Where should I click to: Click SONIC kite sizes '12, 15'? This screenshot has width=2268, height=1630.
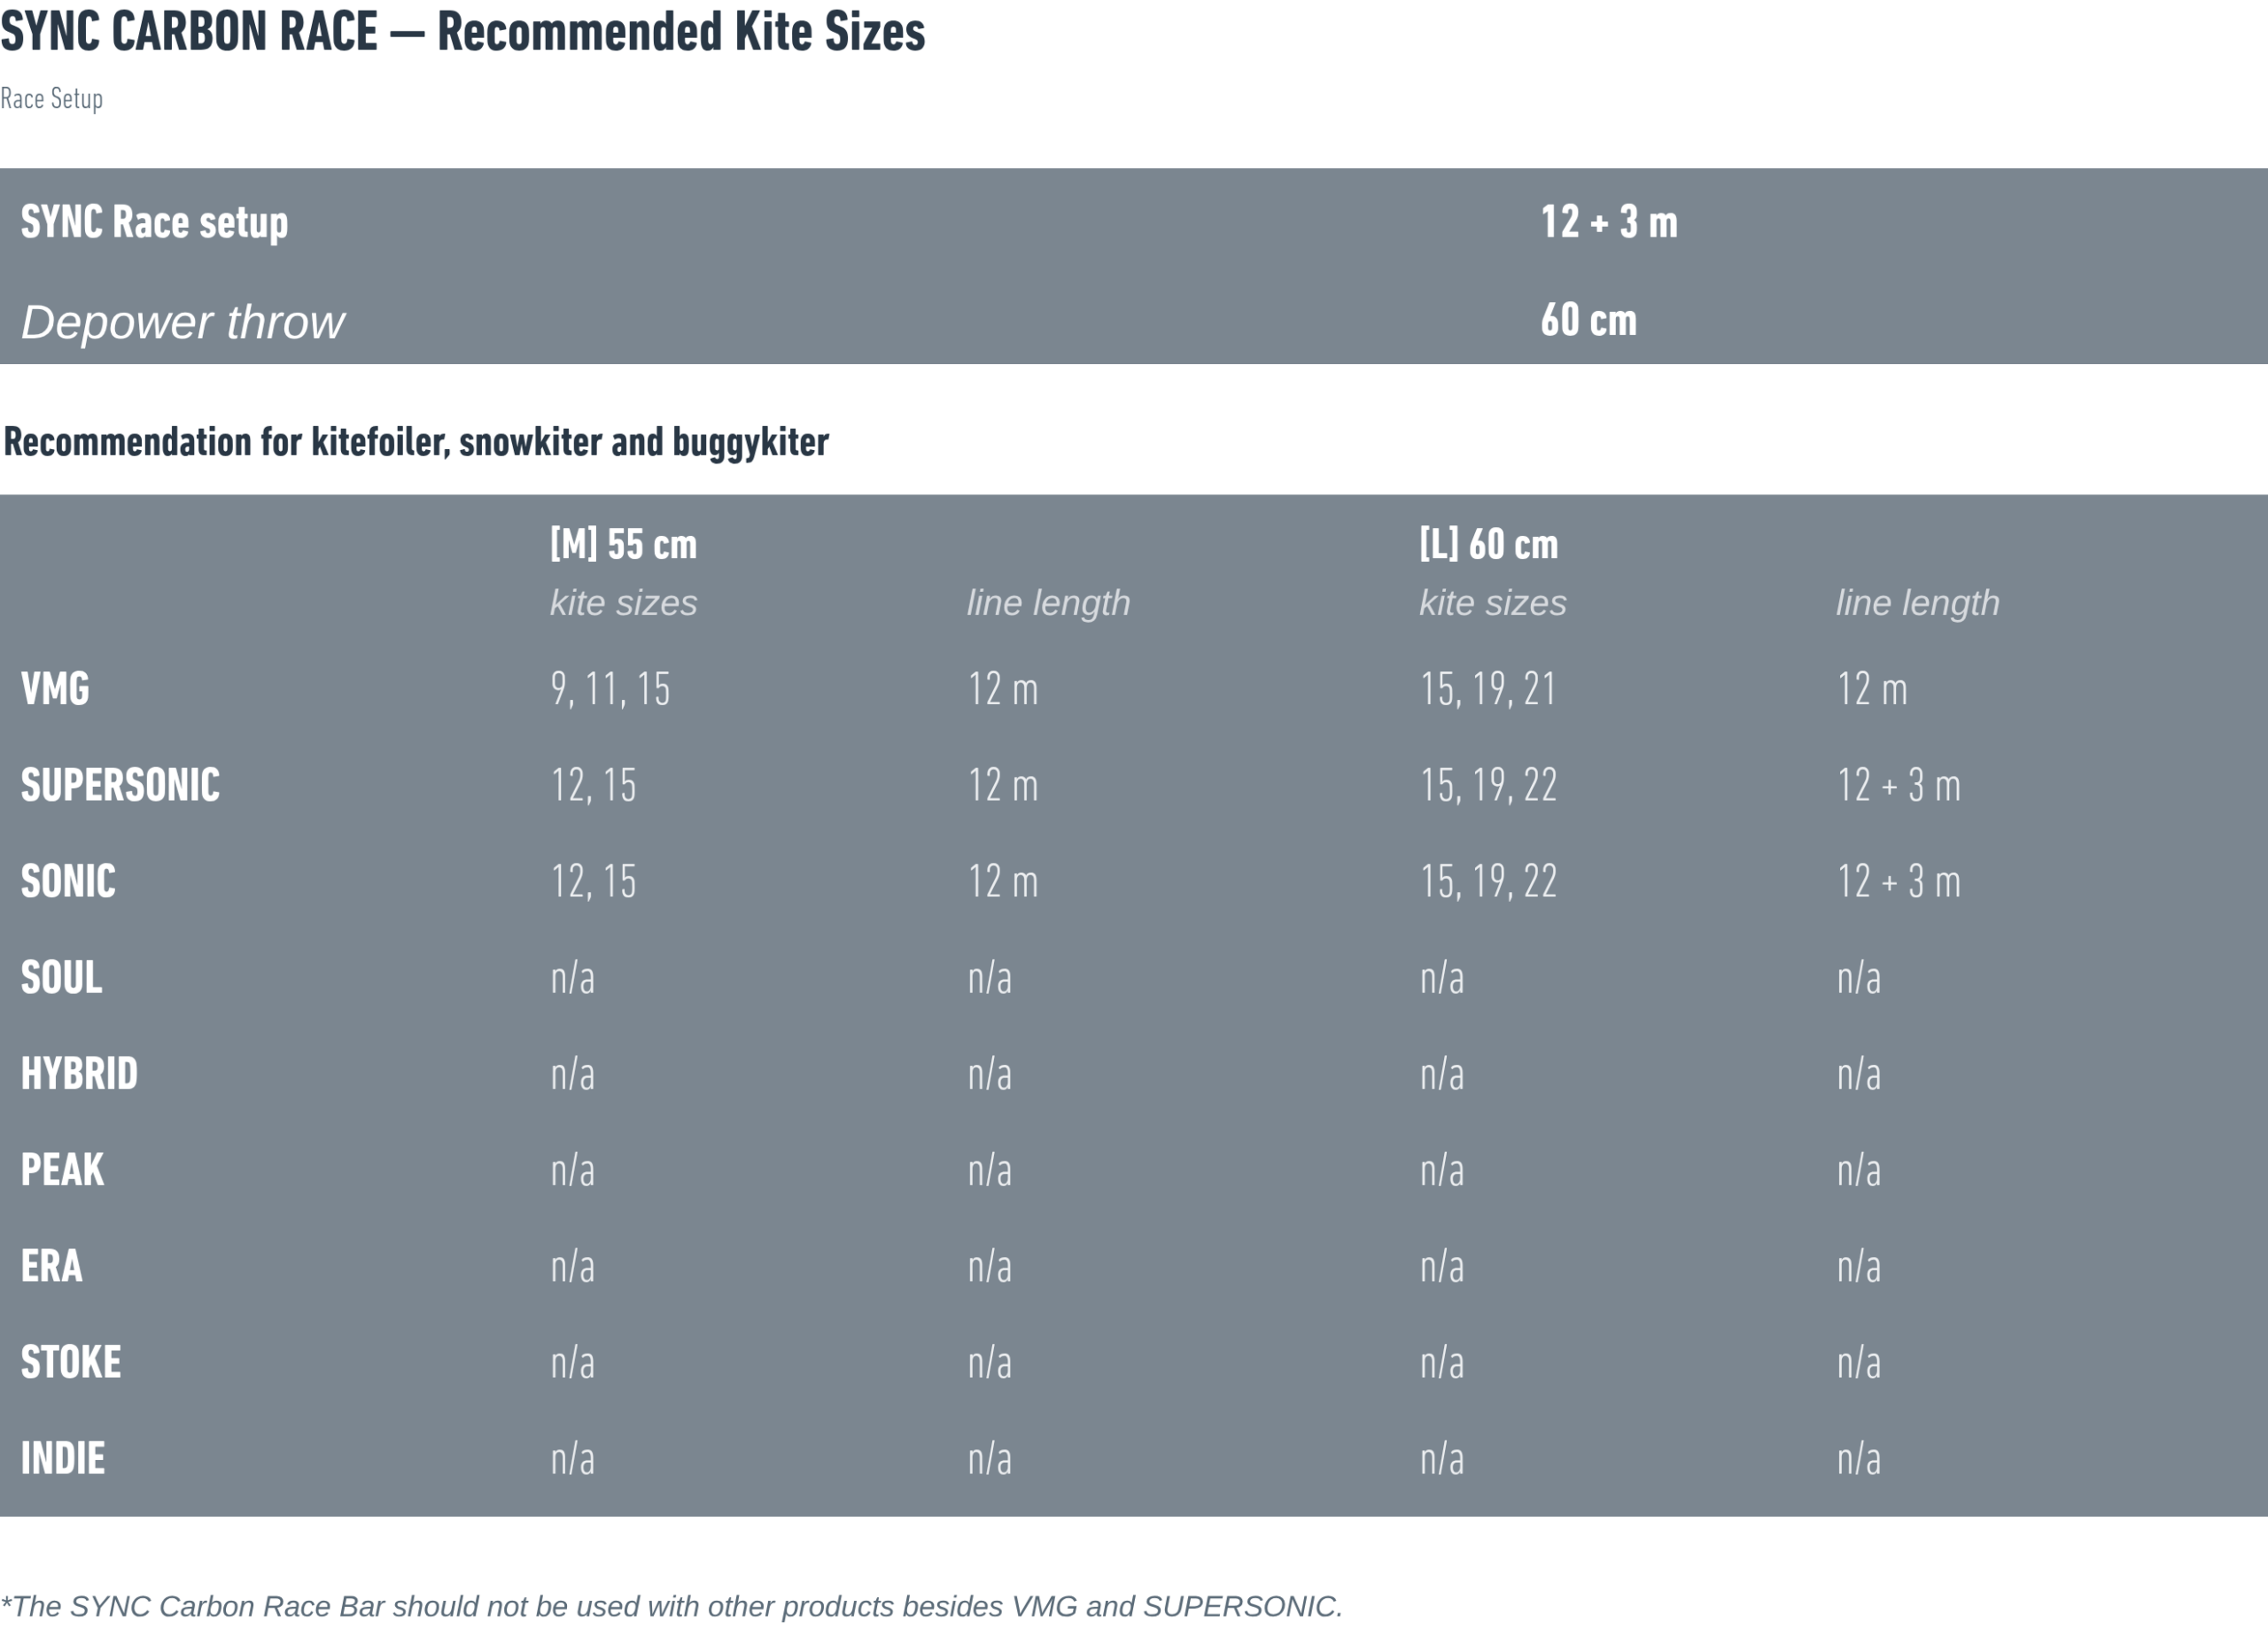pyautogui.click(x=593, y=882)
